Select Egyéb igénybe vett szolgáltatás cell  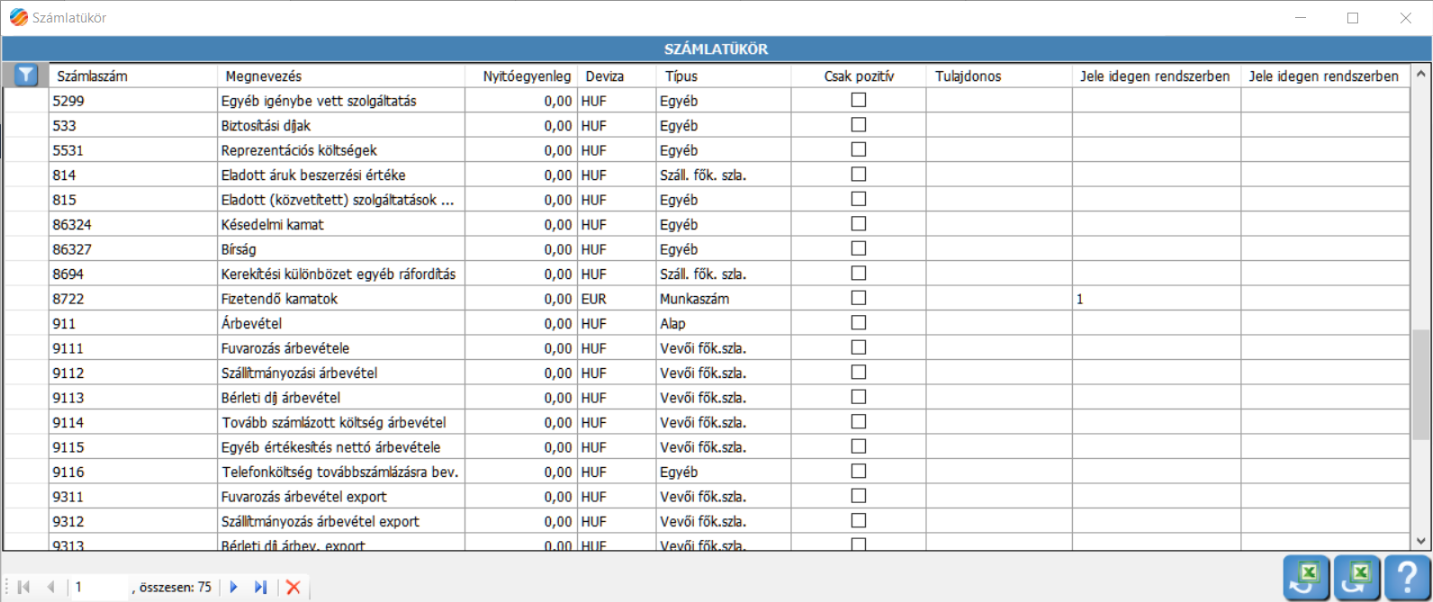[341, 100]
